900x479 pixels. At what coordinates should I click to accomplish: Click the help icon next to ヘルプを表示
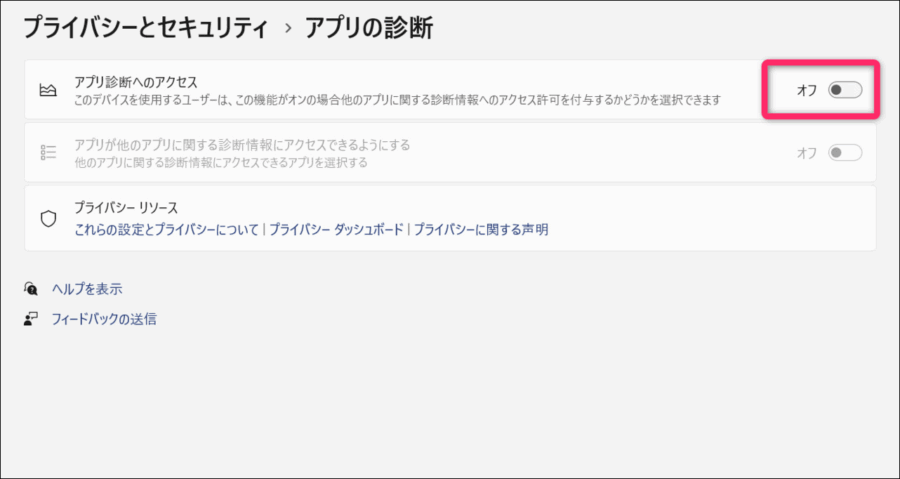[x=31, y=289]
